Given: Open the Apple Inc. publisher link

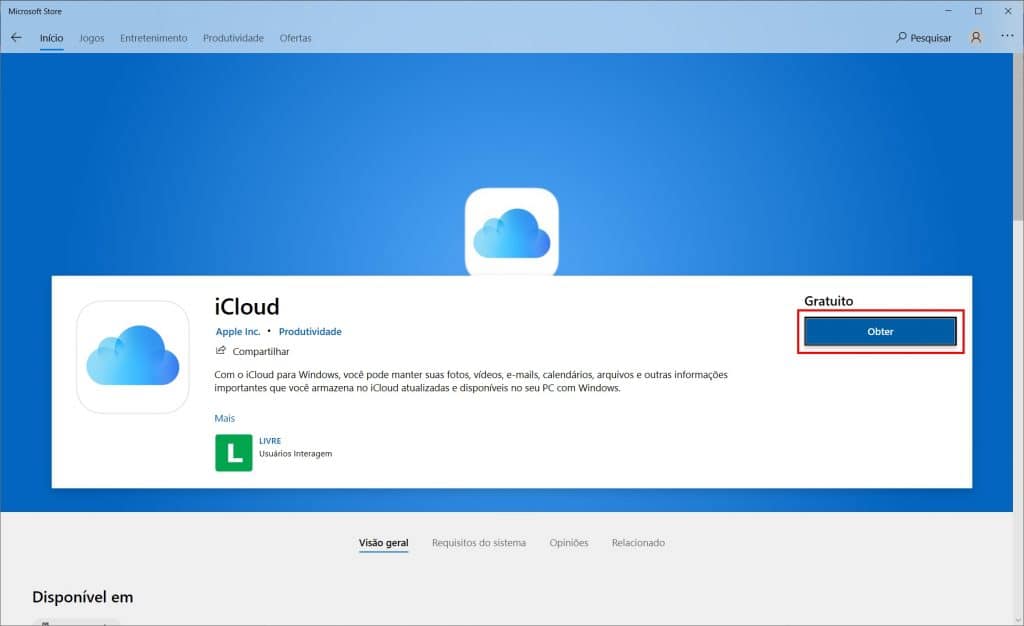Looking at the screenshot, I should tap(238, 332).
